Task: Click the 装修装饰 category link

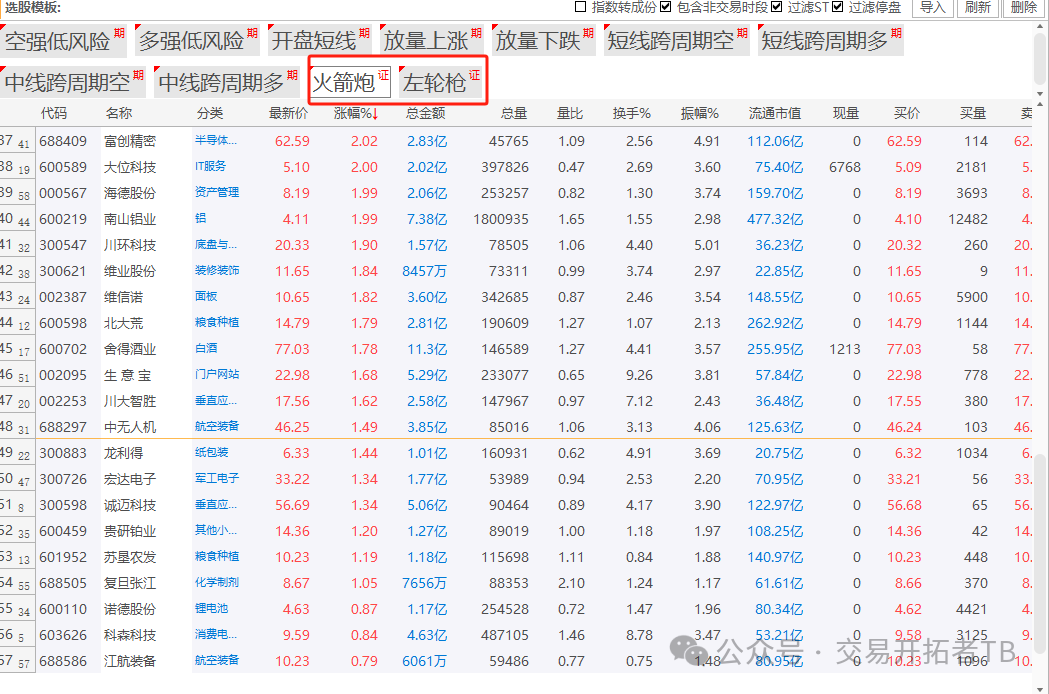Action: pos(217,270)
